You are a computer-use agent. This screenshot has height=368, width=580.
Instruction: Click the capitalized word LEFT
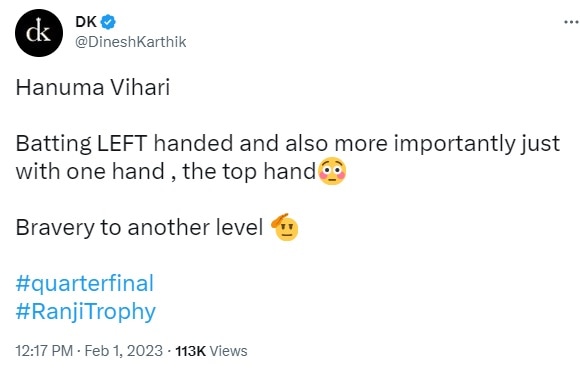[x=122, y=144]
